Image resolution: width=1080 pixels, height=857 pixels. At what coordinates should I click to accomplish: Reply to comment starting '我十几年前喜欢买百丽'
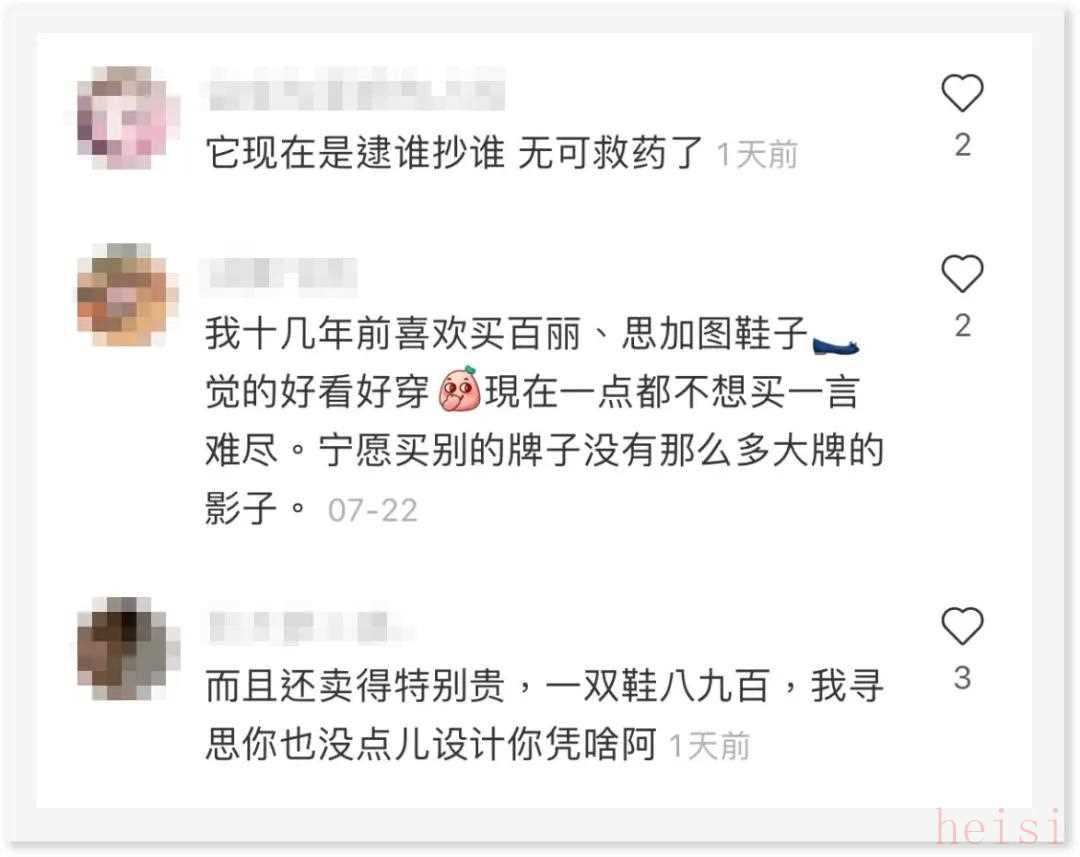tap(544, 420)
